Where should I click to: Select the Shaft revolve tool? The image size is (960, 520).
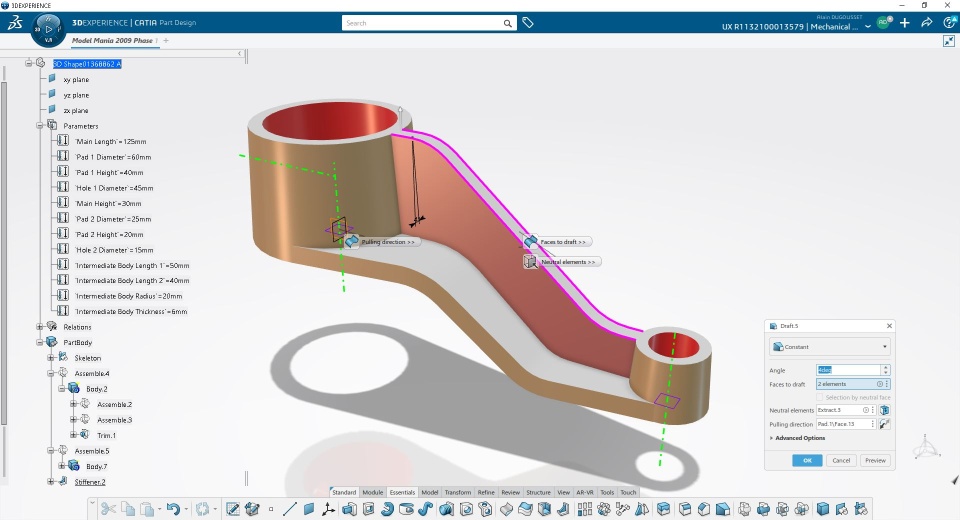click(388, 509)
